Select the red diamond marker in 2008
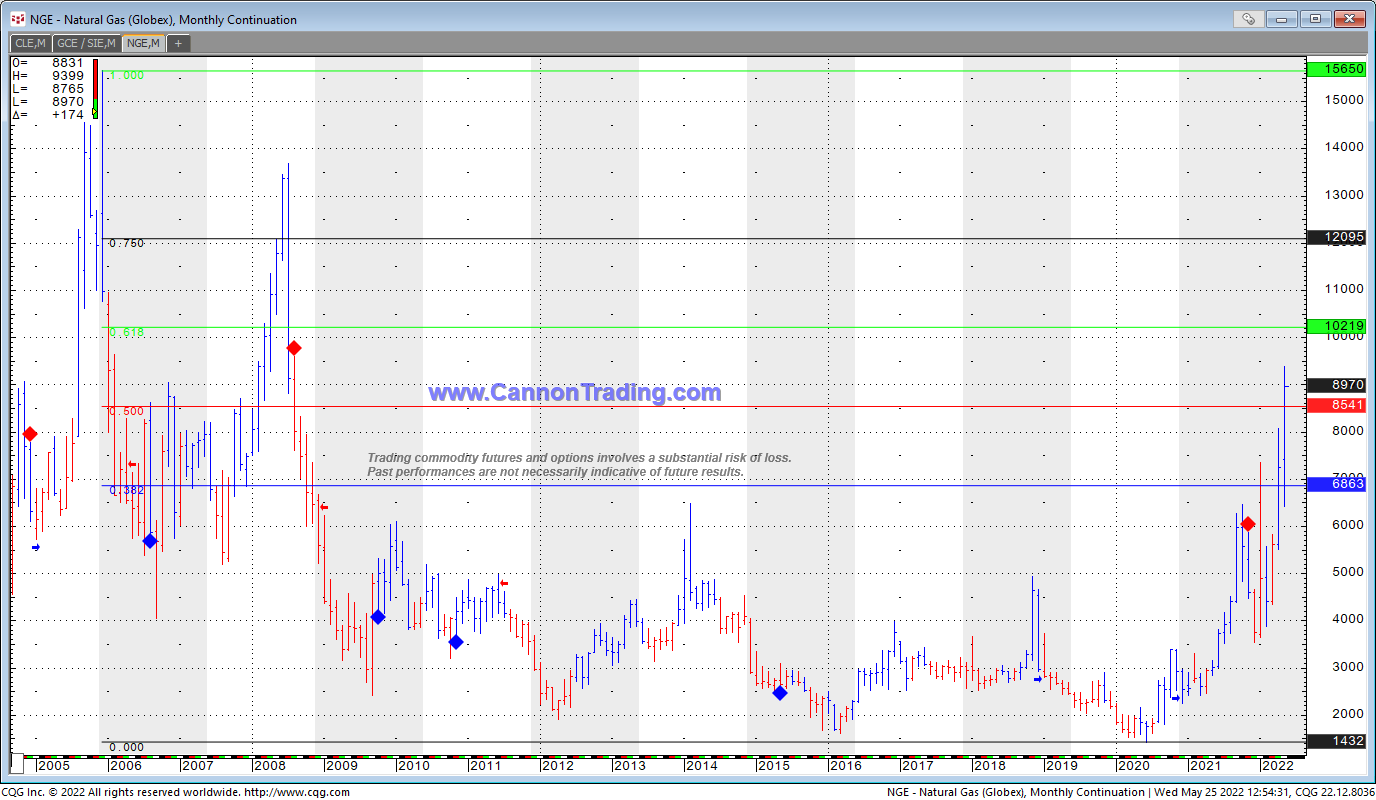The width and height of the screenshot is (1376, 800). (x=294, y=348)
